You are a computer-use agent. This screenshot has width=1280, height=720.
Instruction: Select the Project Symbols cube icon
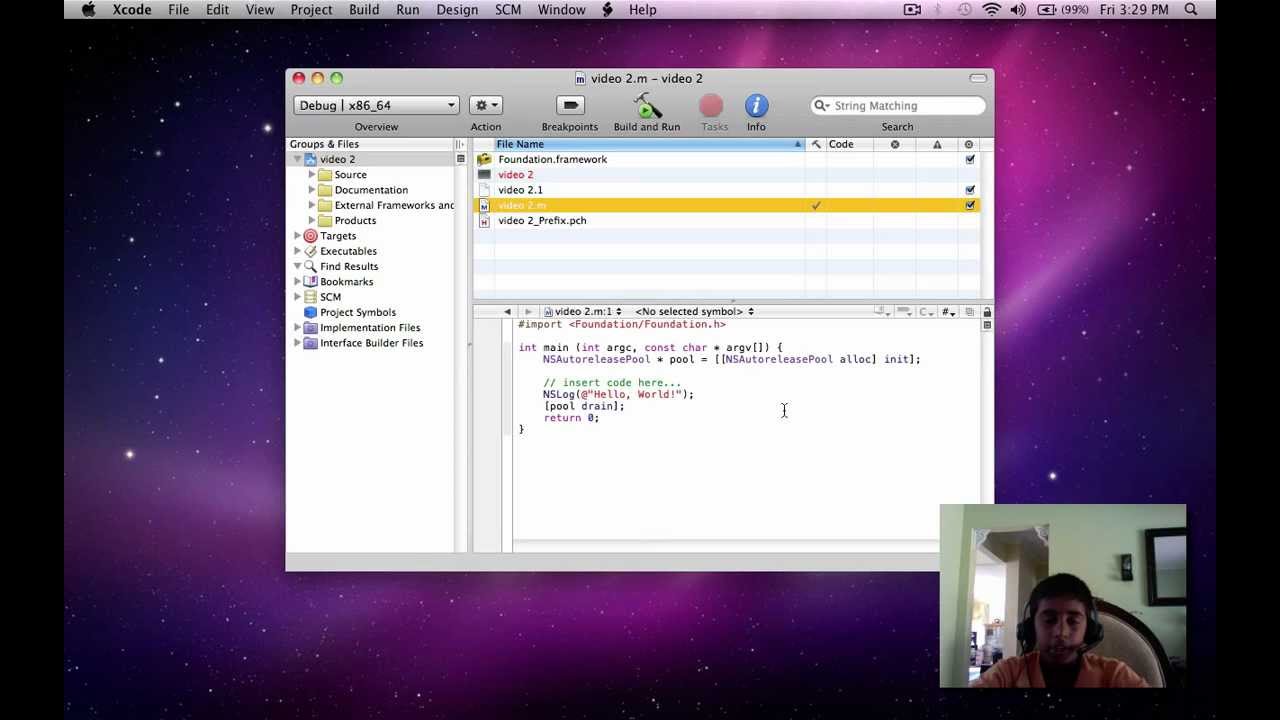click(310, 312)
